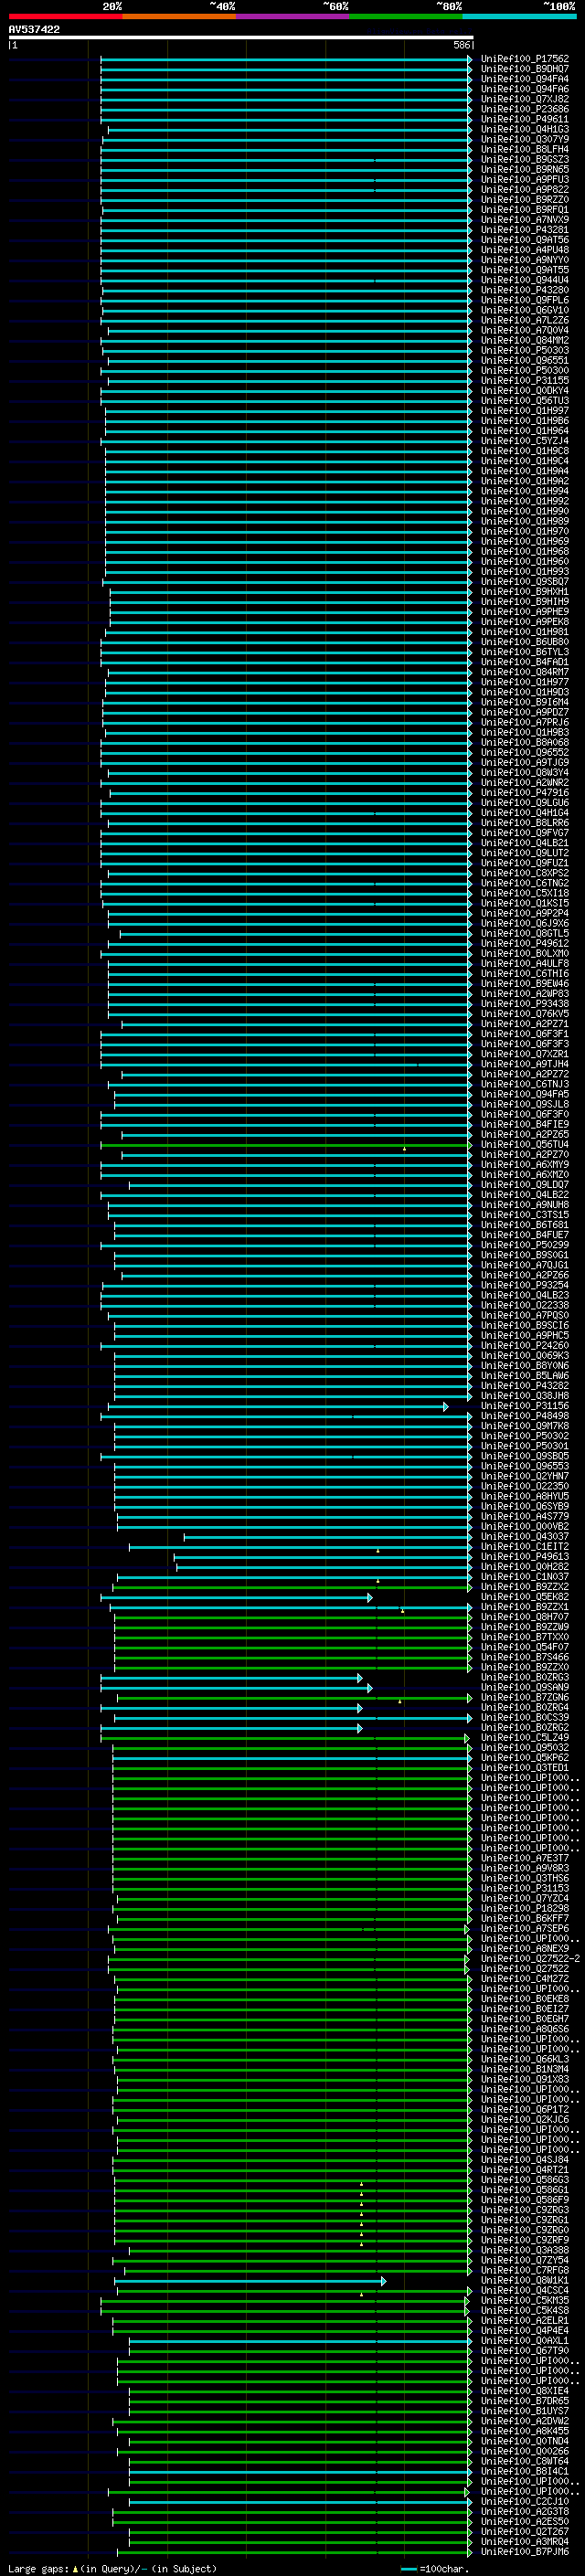Open hit UniRef100_Q94FA6
The image size is (585, 2576).
524,89
